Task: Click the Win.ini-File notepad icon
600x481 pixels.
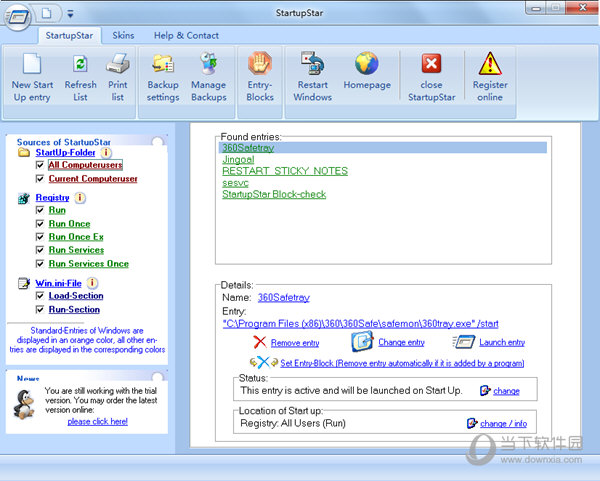Action: [x=24, y=284]
